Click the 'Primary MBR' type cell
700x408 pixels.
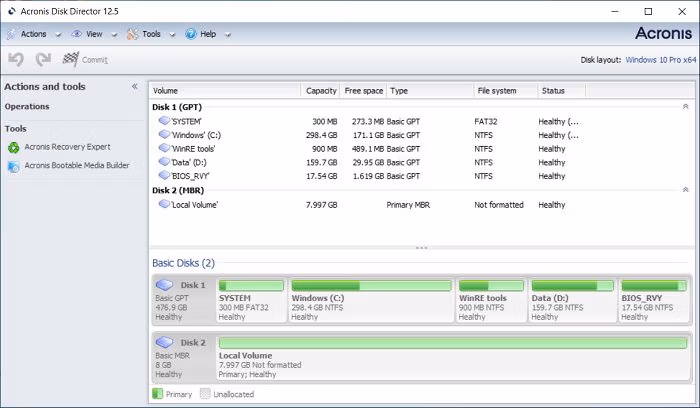408,205
